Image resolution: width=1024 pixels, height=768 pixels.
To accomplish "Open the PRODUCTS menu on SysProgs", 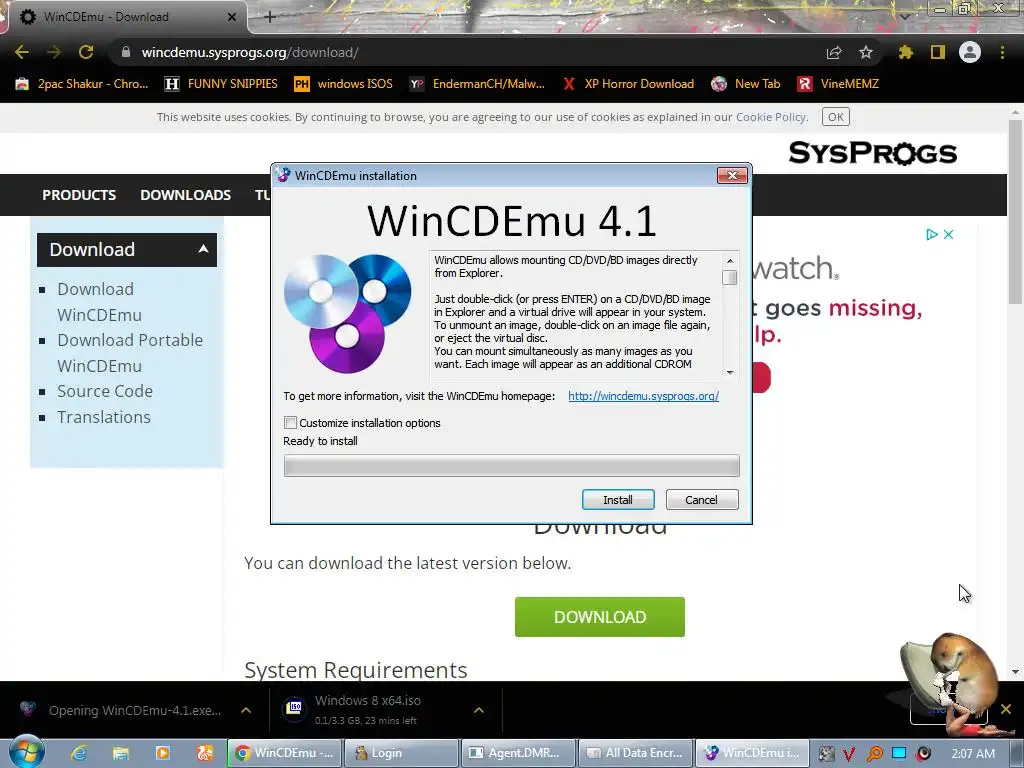I will click(x=79, y=195).
